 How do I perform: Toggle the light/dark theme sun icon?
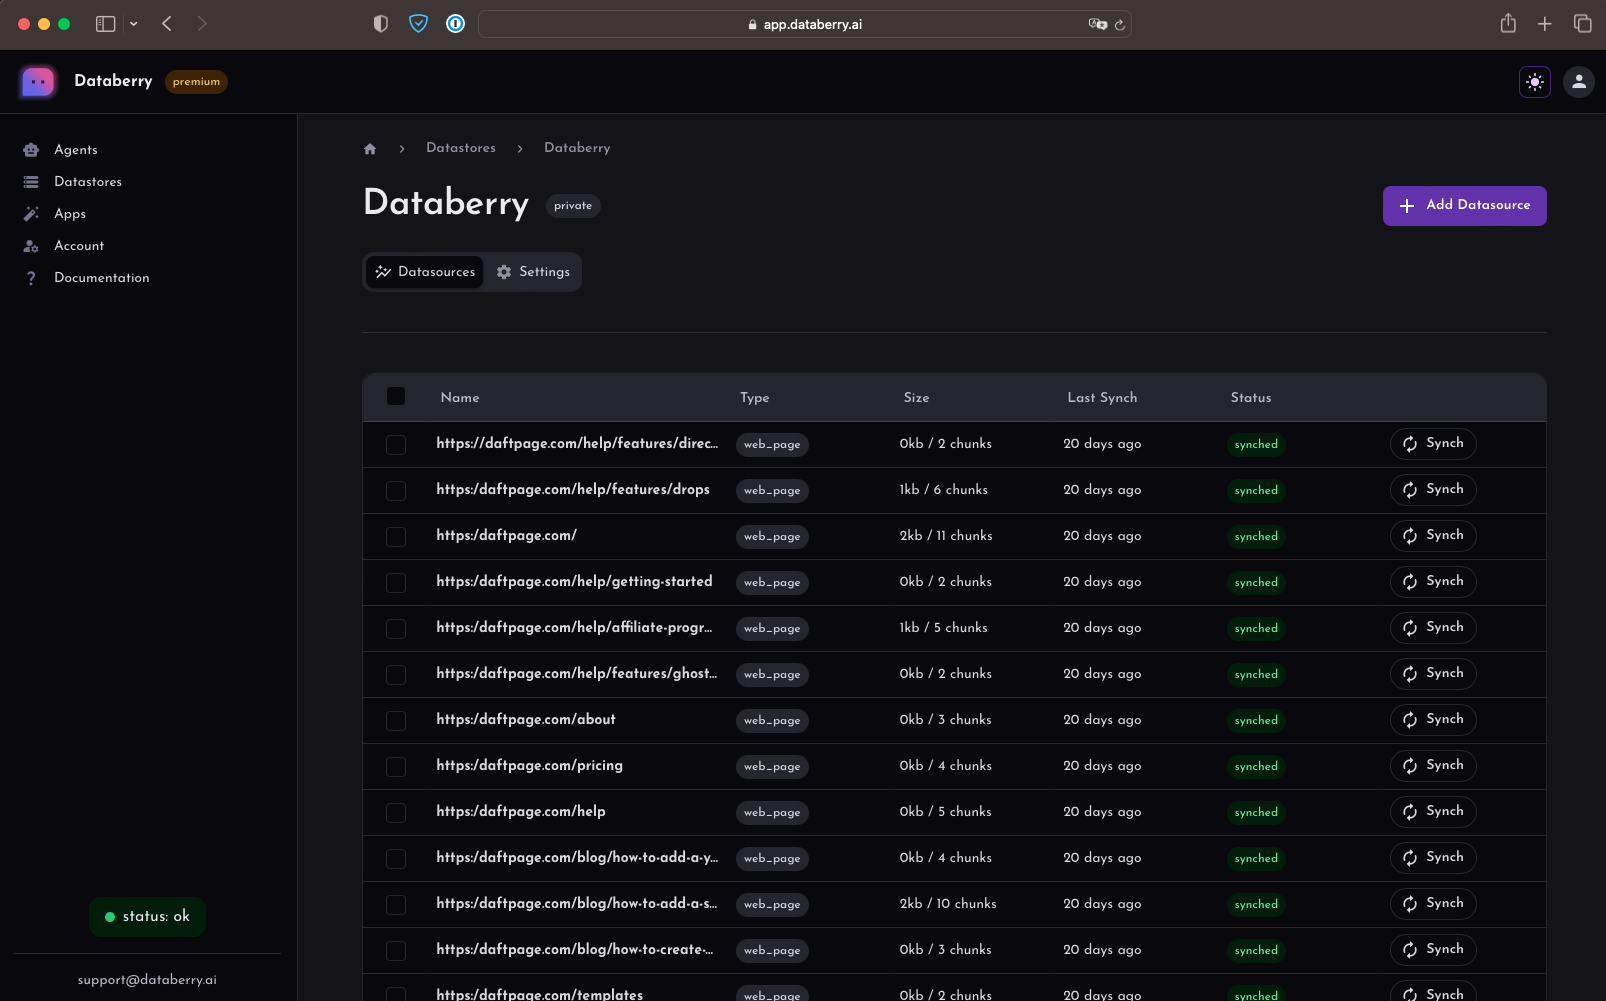(1535, 82)
